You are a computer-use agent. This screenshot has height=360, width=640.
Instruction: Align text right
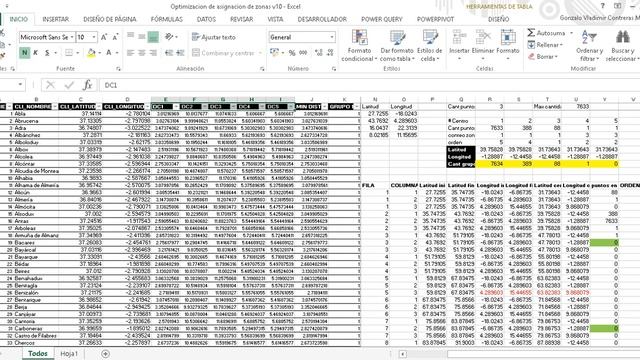click(153, 53)
